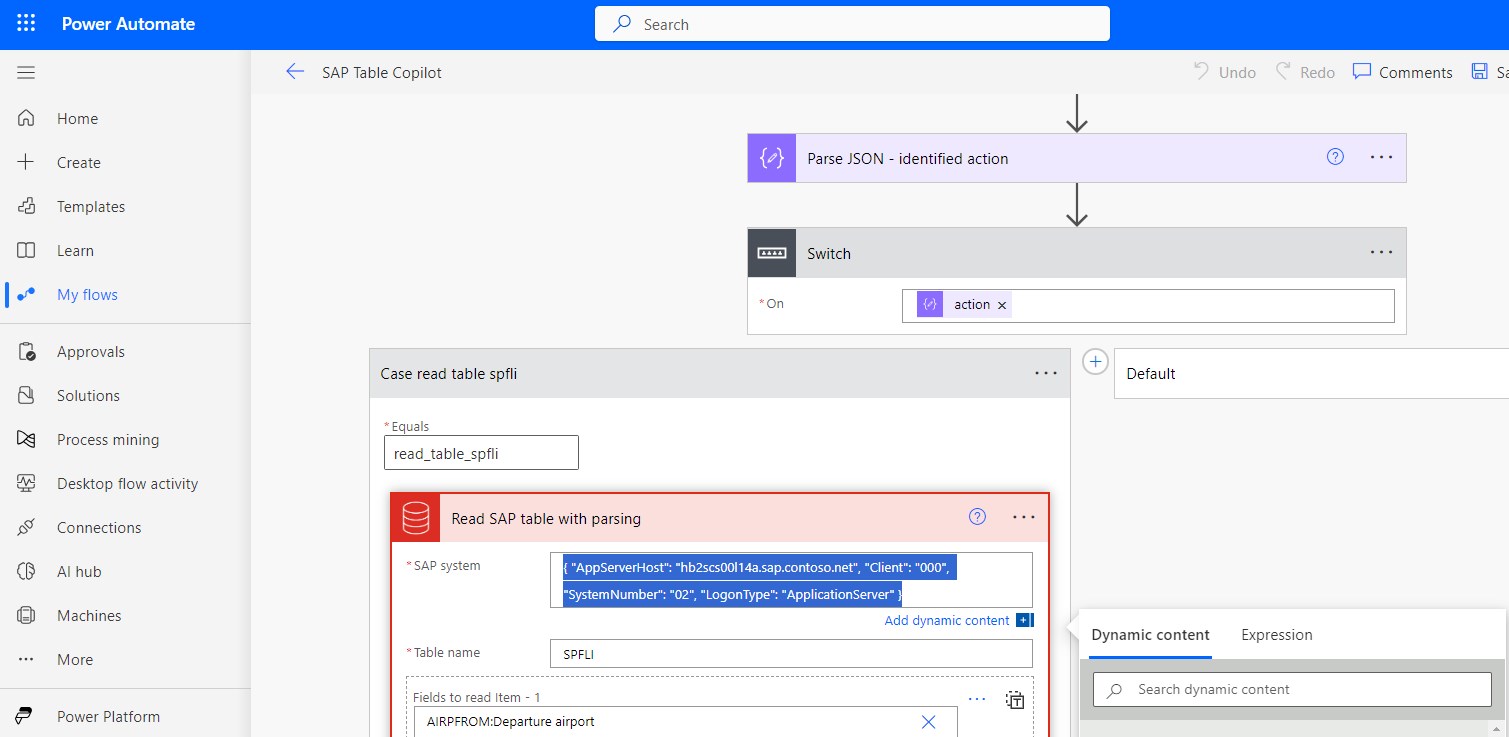Click the Learn book icon
Screen dimensions: 1509x737
click(26, 250)
